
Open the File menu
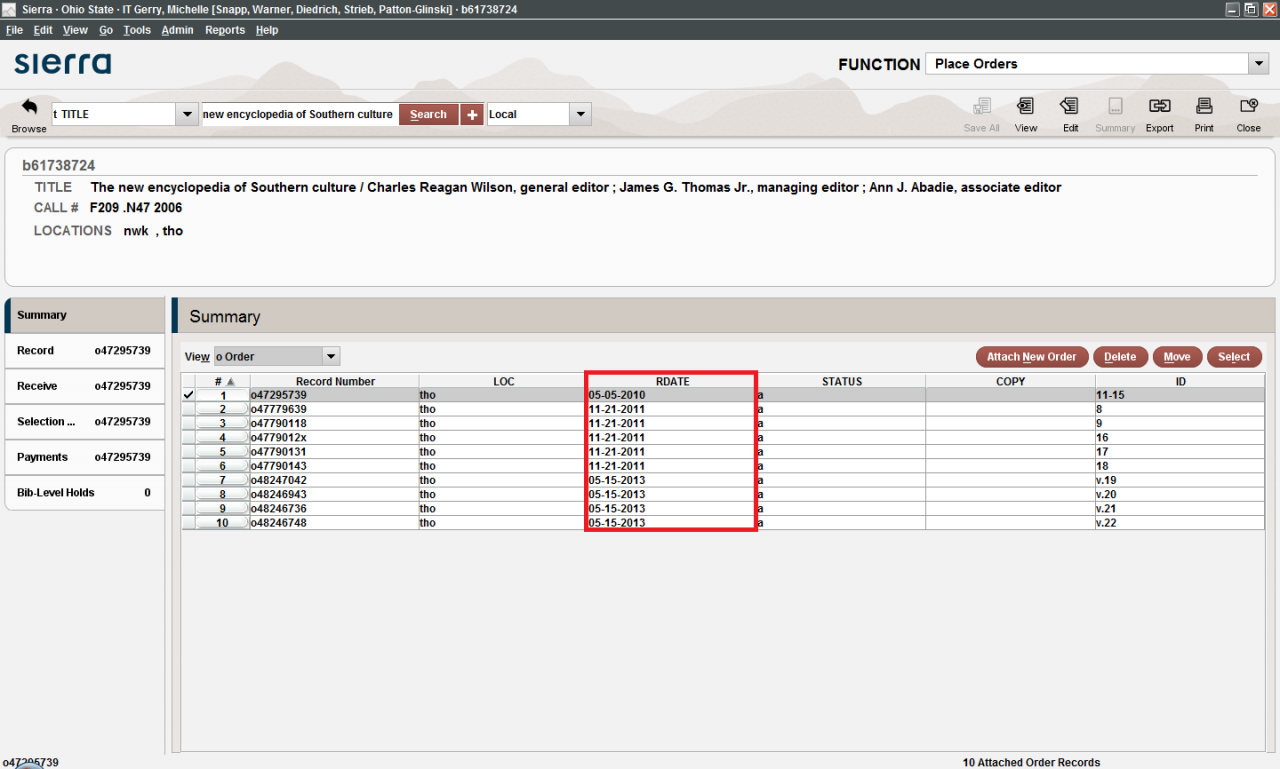[x=14, y=30]
